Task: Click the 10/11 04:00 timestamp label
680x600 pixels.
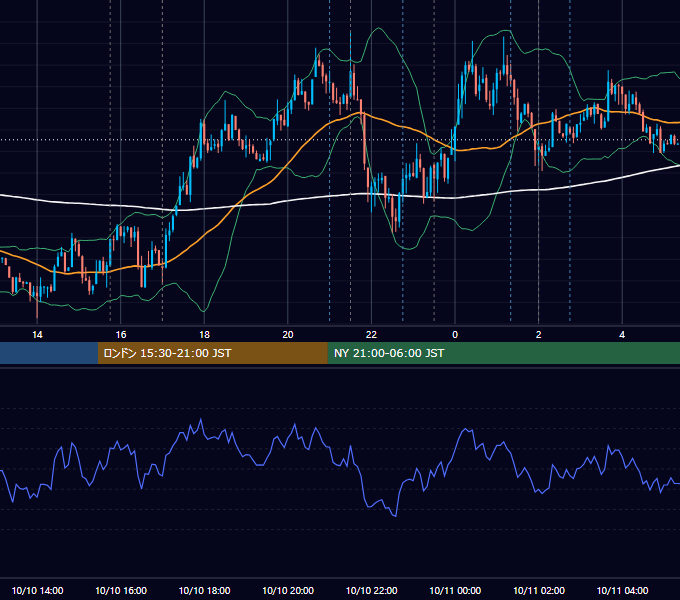Action: 622,590
